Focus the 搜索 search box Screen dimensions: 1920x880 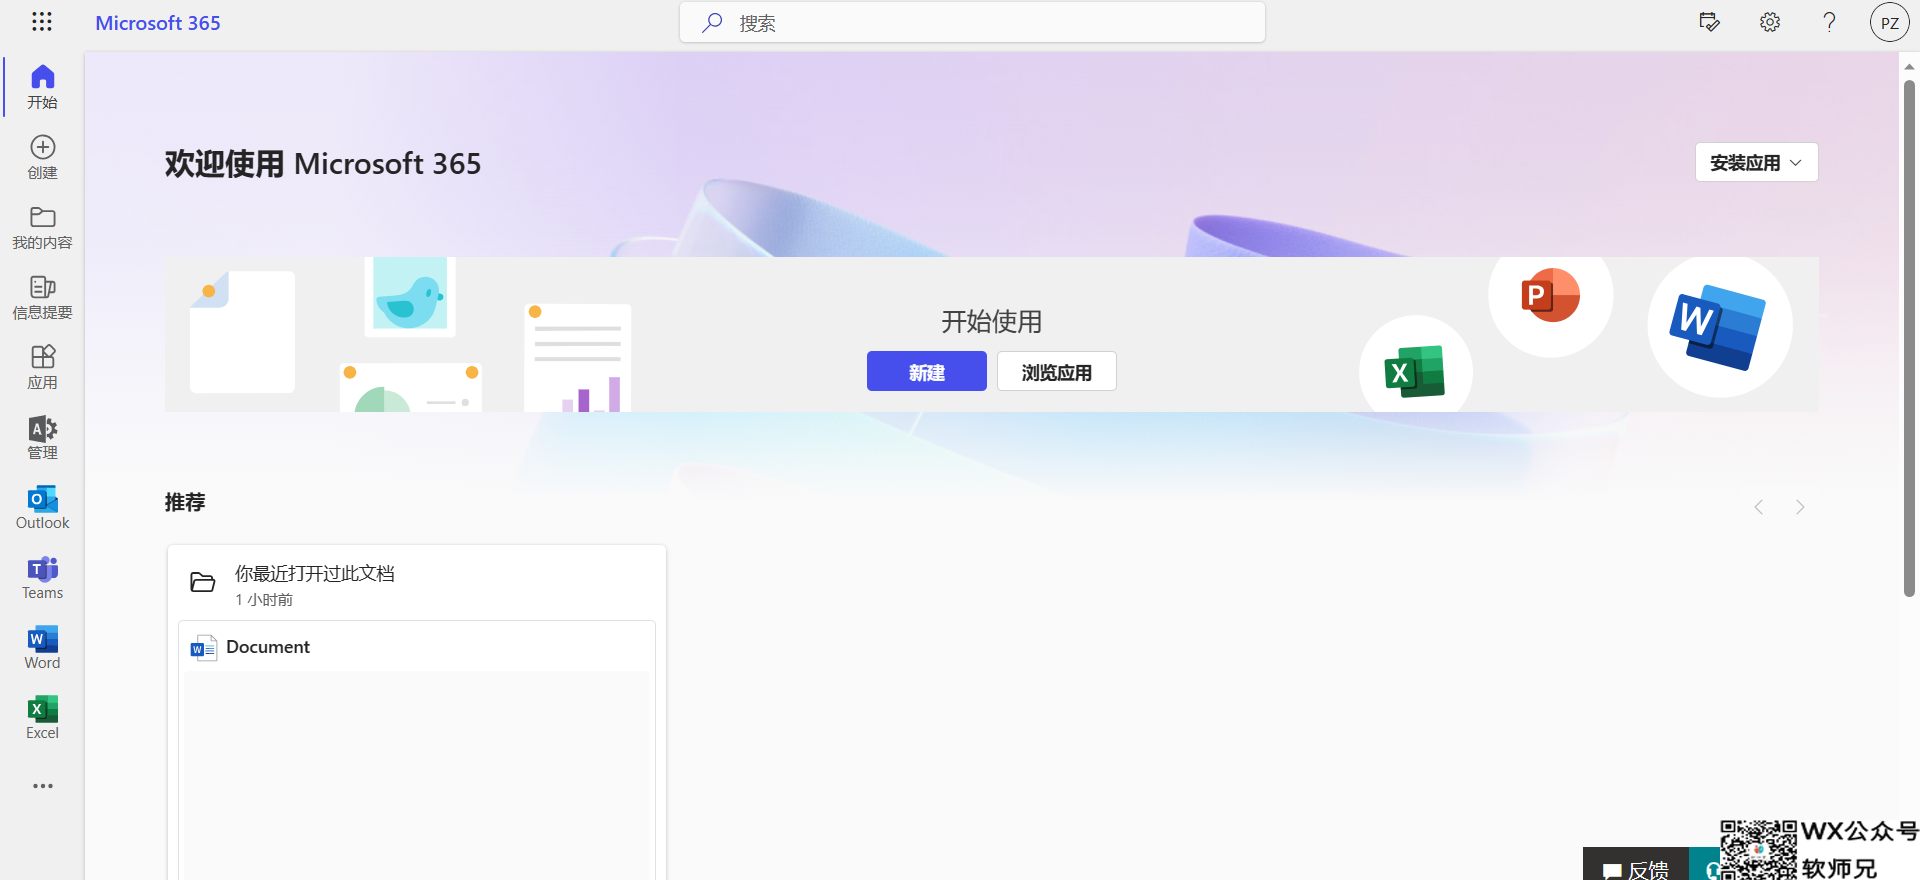[972, 22]
